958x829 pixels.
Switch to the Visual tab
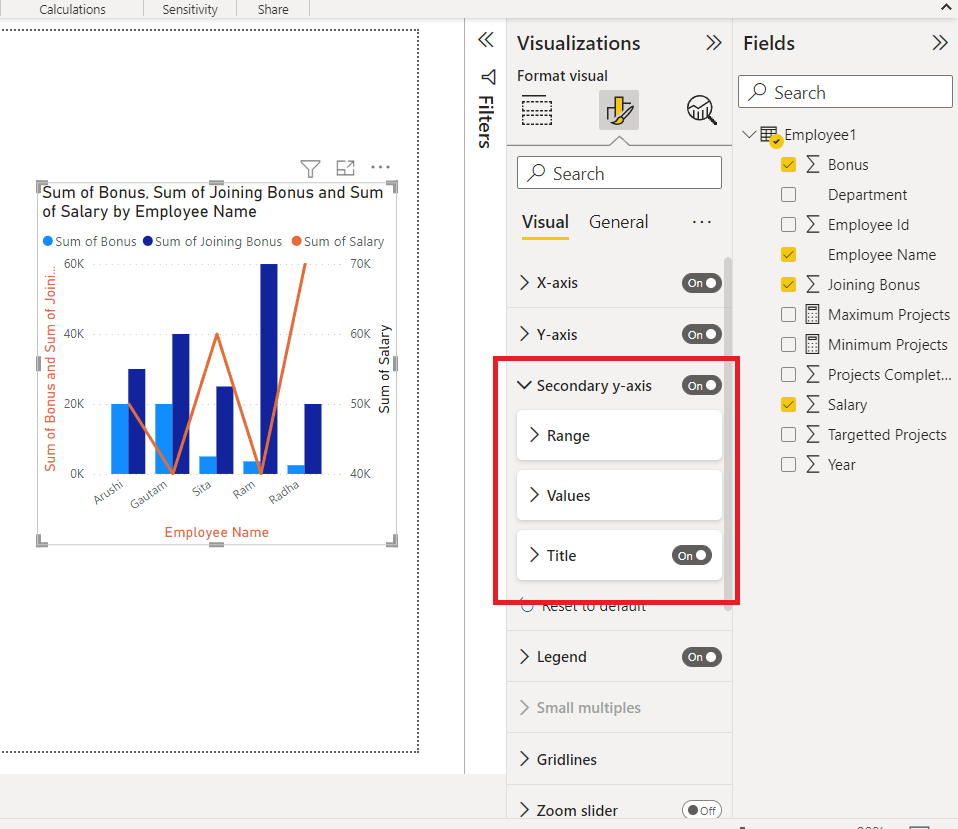[x=545, y=222]
